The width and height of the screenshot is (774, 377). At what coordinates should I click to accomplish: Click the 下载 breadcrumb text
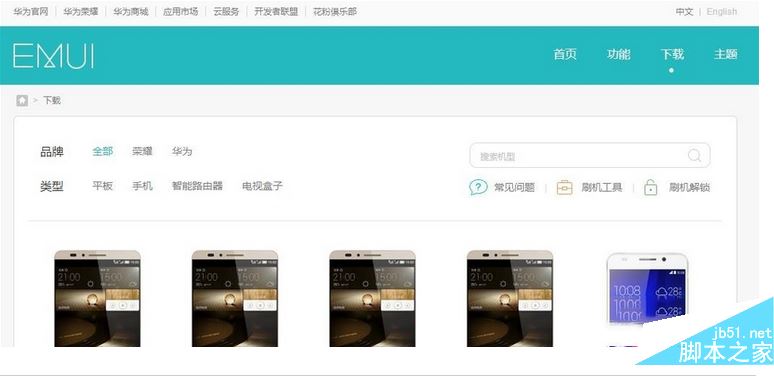point(52,101)
